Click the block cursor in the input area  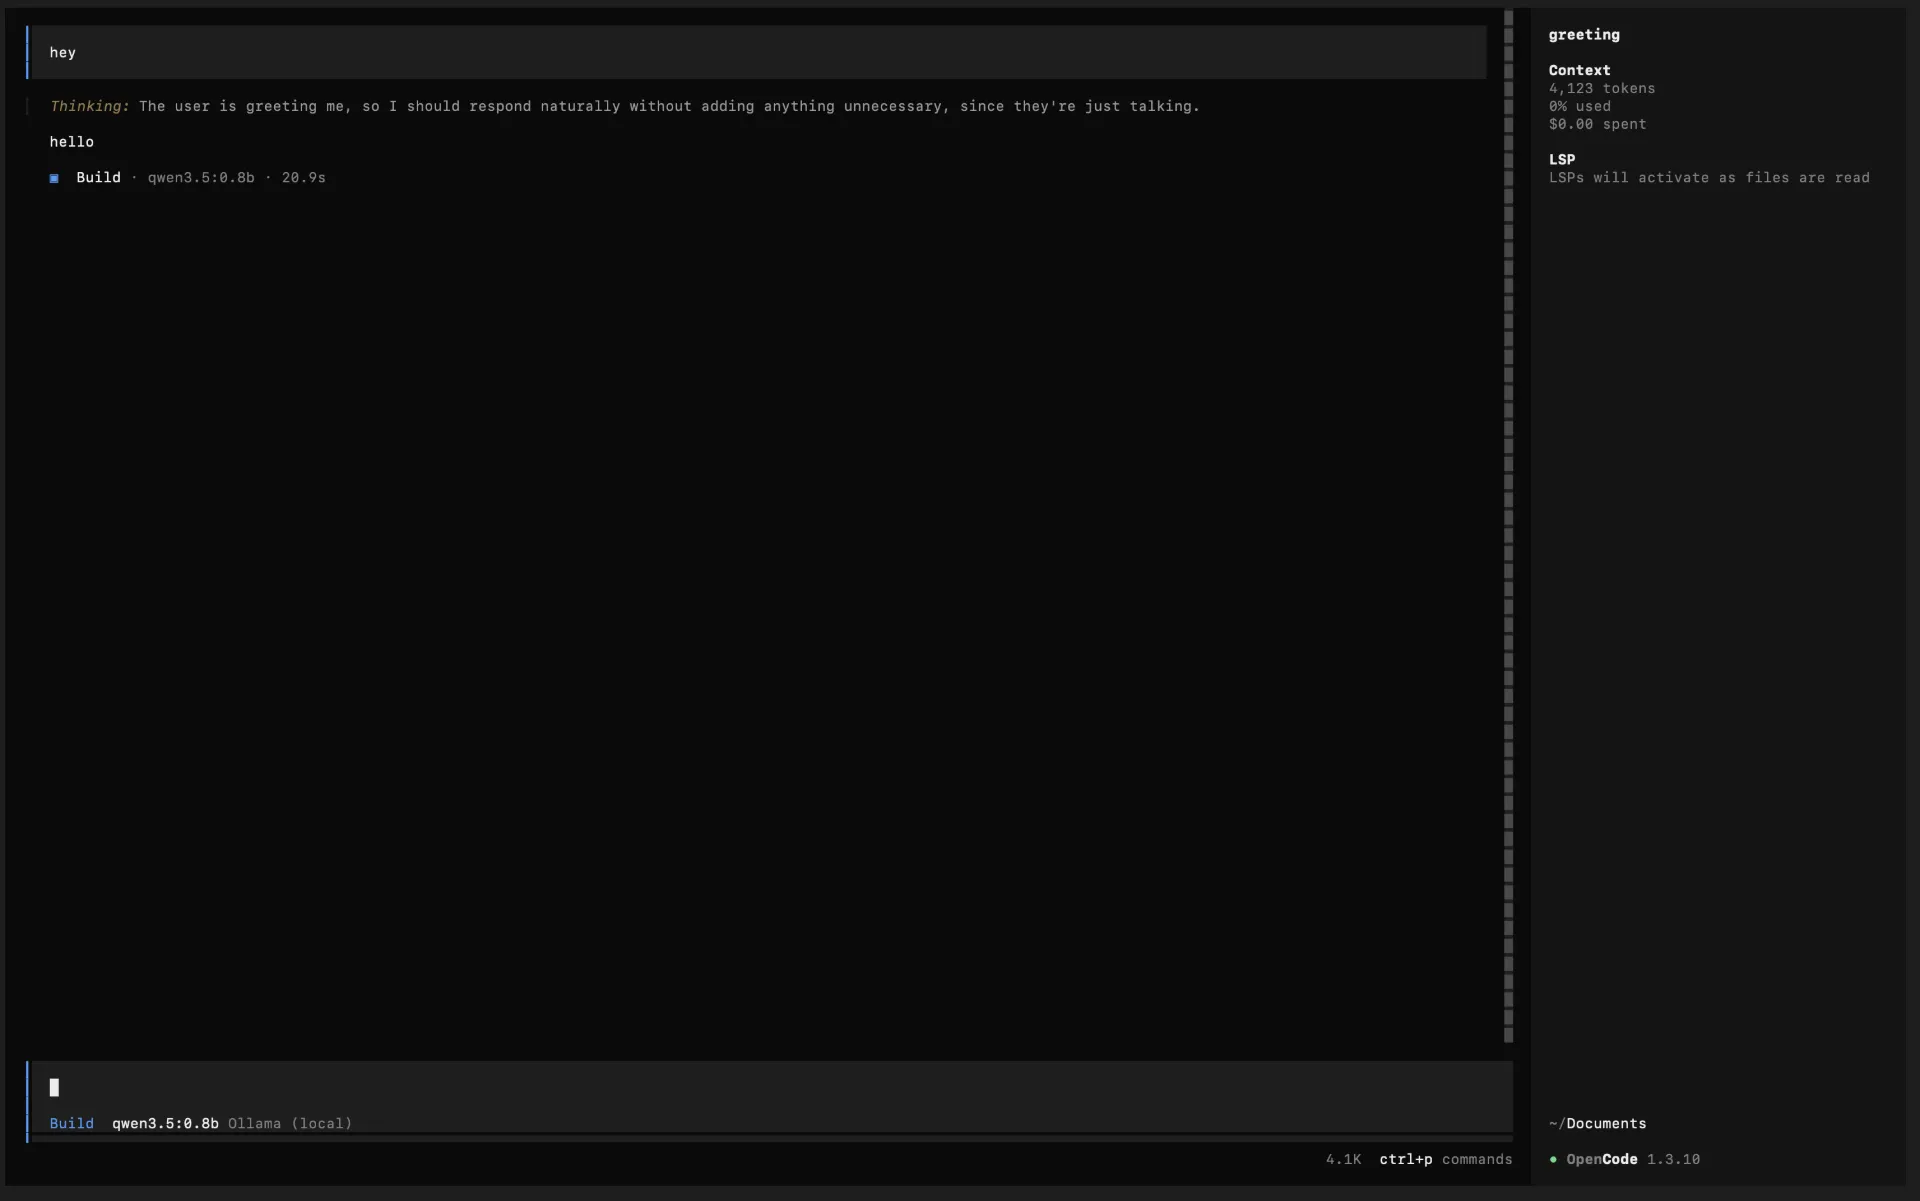click(55, 1087)
